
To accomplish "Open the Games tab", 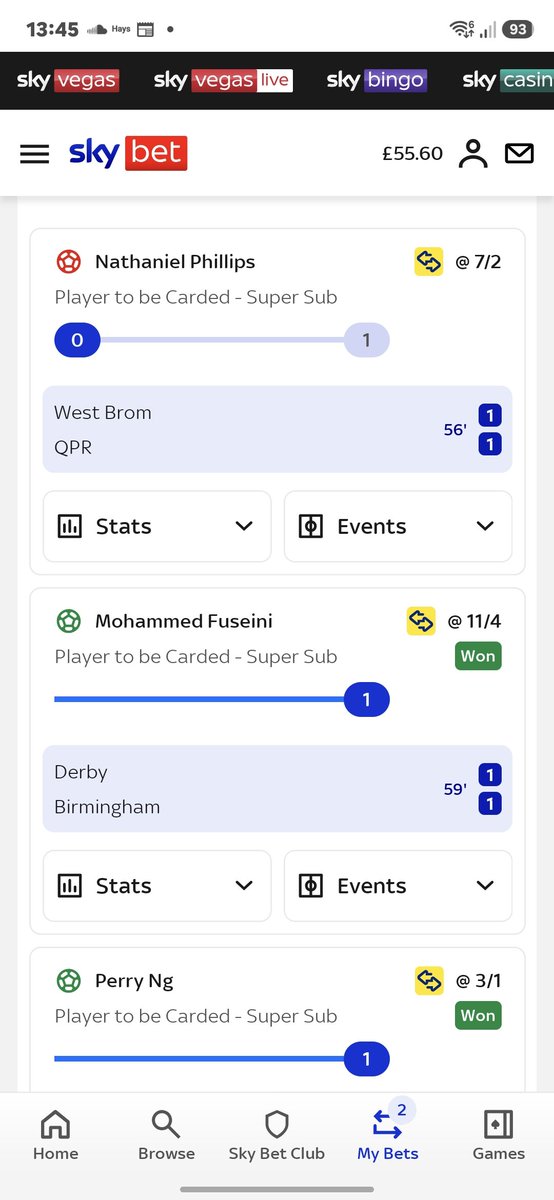I will 498,1136.
